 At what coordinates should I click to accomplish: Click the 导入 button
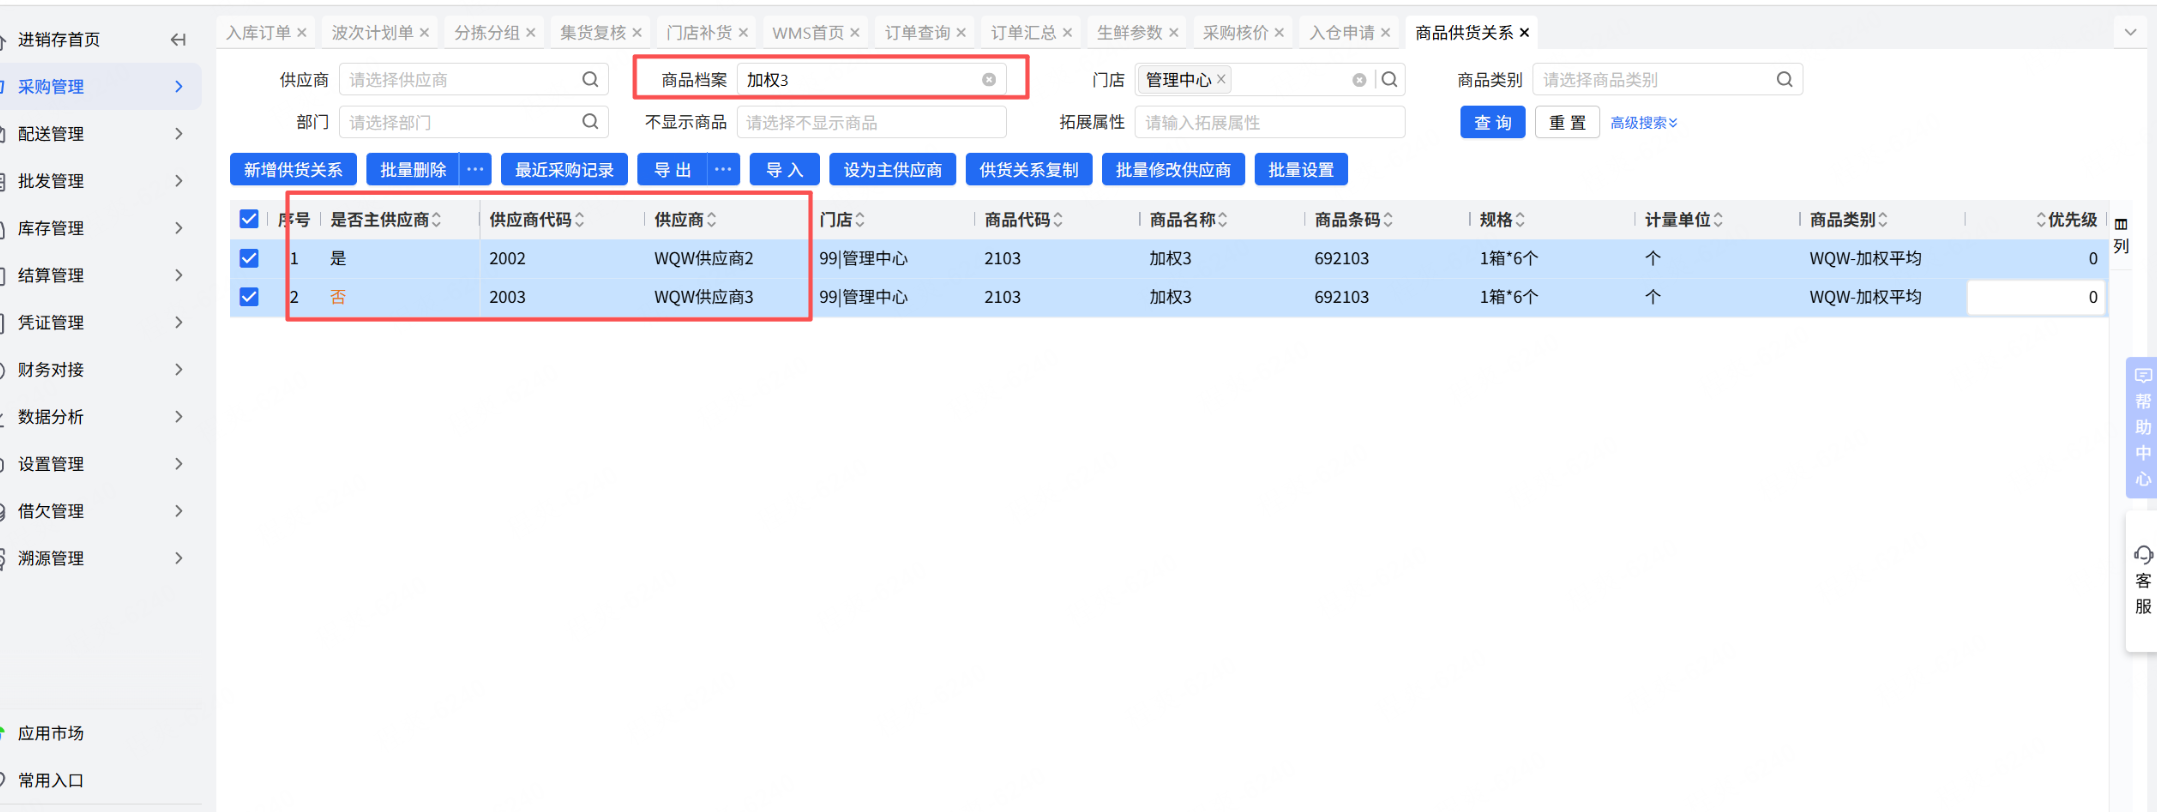784,170
